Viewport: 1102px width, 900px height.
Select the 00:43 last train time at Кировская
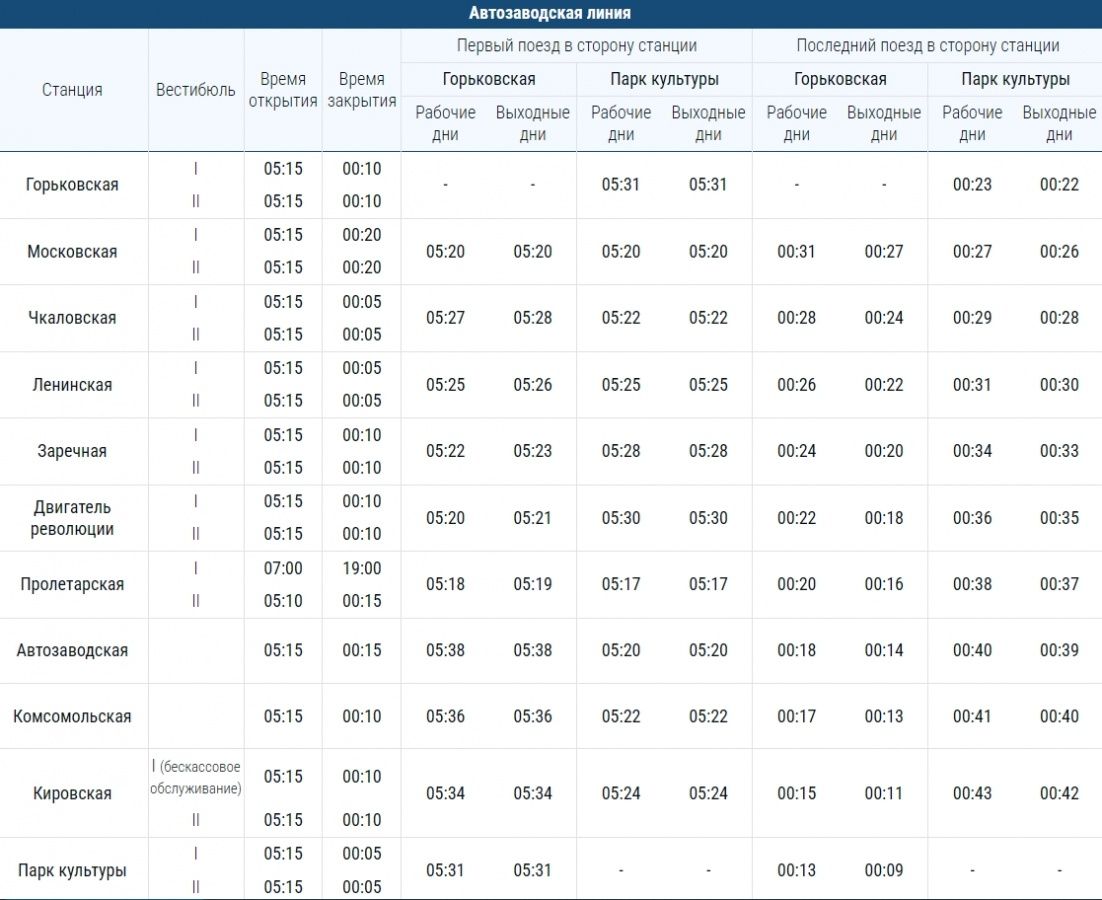[x=971, y=793]
